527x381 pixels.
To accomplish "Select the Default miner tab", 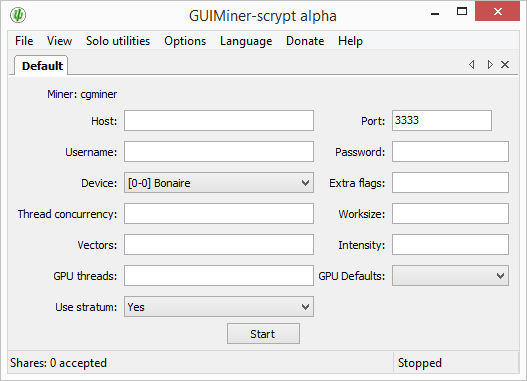I will tap(42, 66).
